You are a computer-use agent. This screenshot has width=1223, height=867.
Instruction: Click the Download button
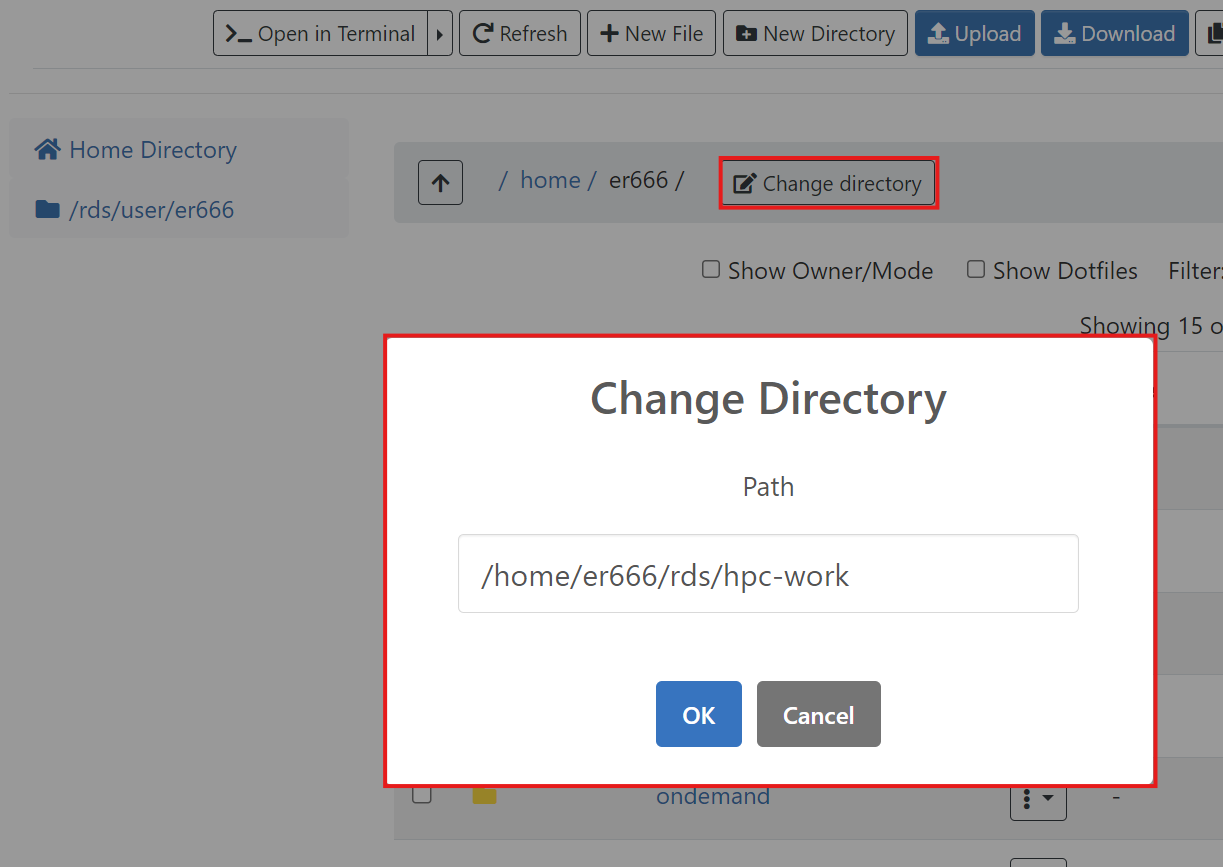[x=1114, y=34]
